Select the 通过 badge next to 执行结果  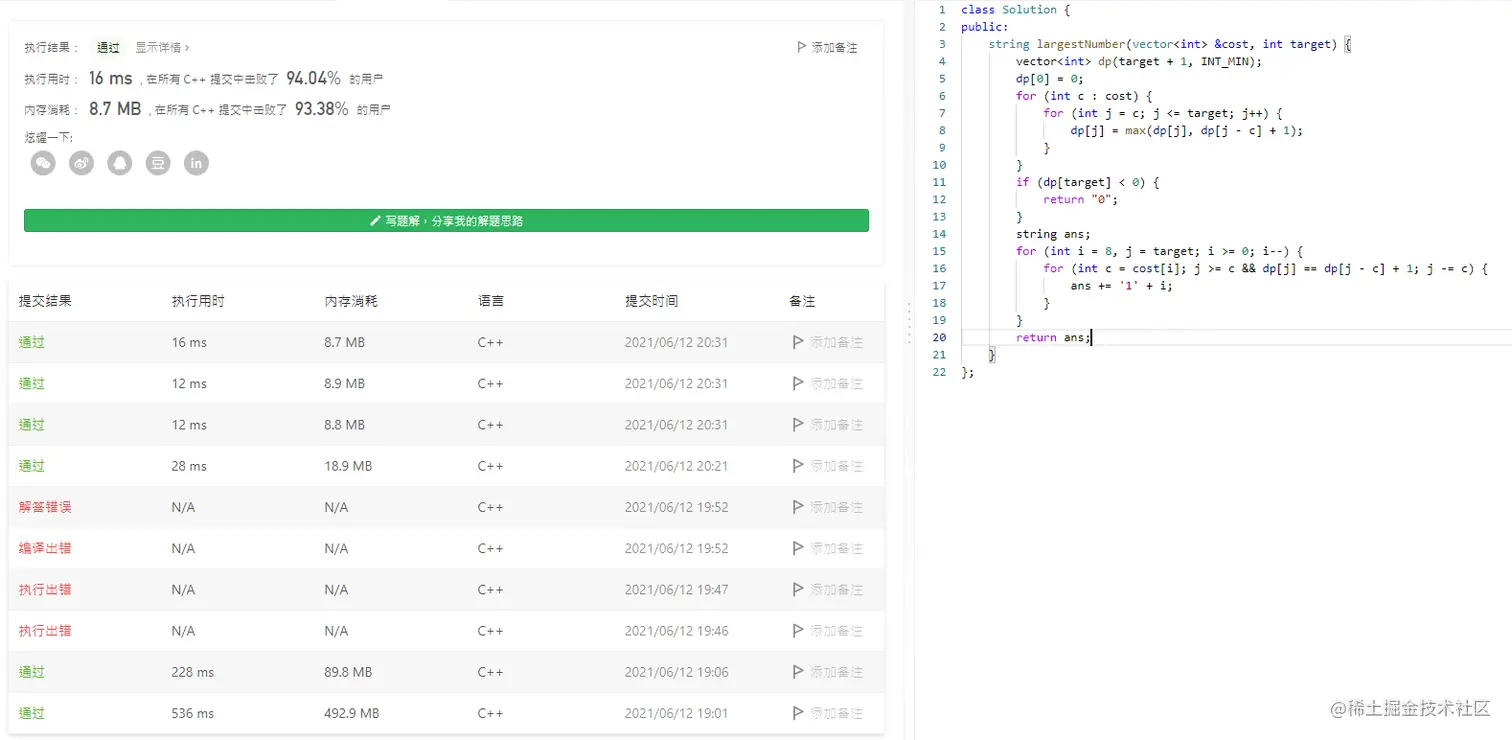coord(108,47)
